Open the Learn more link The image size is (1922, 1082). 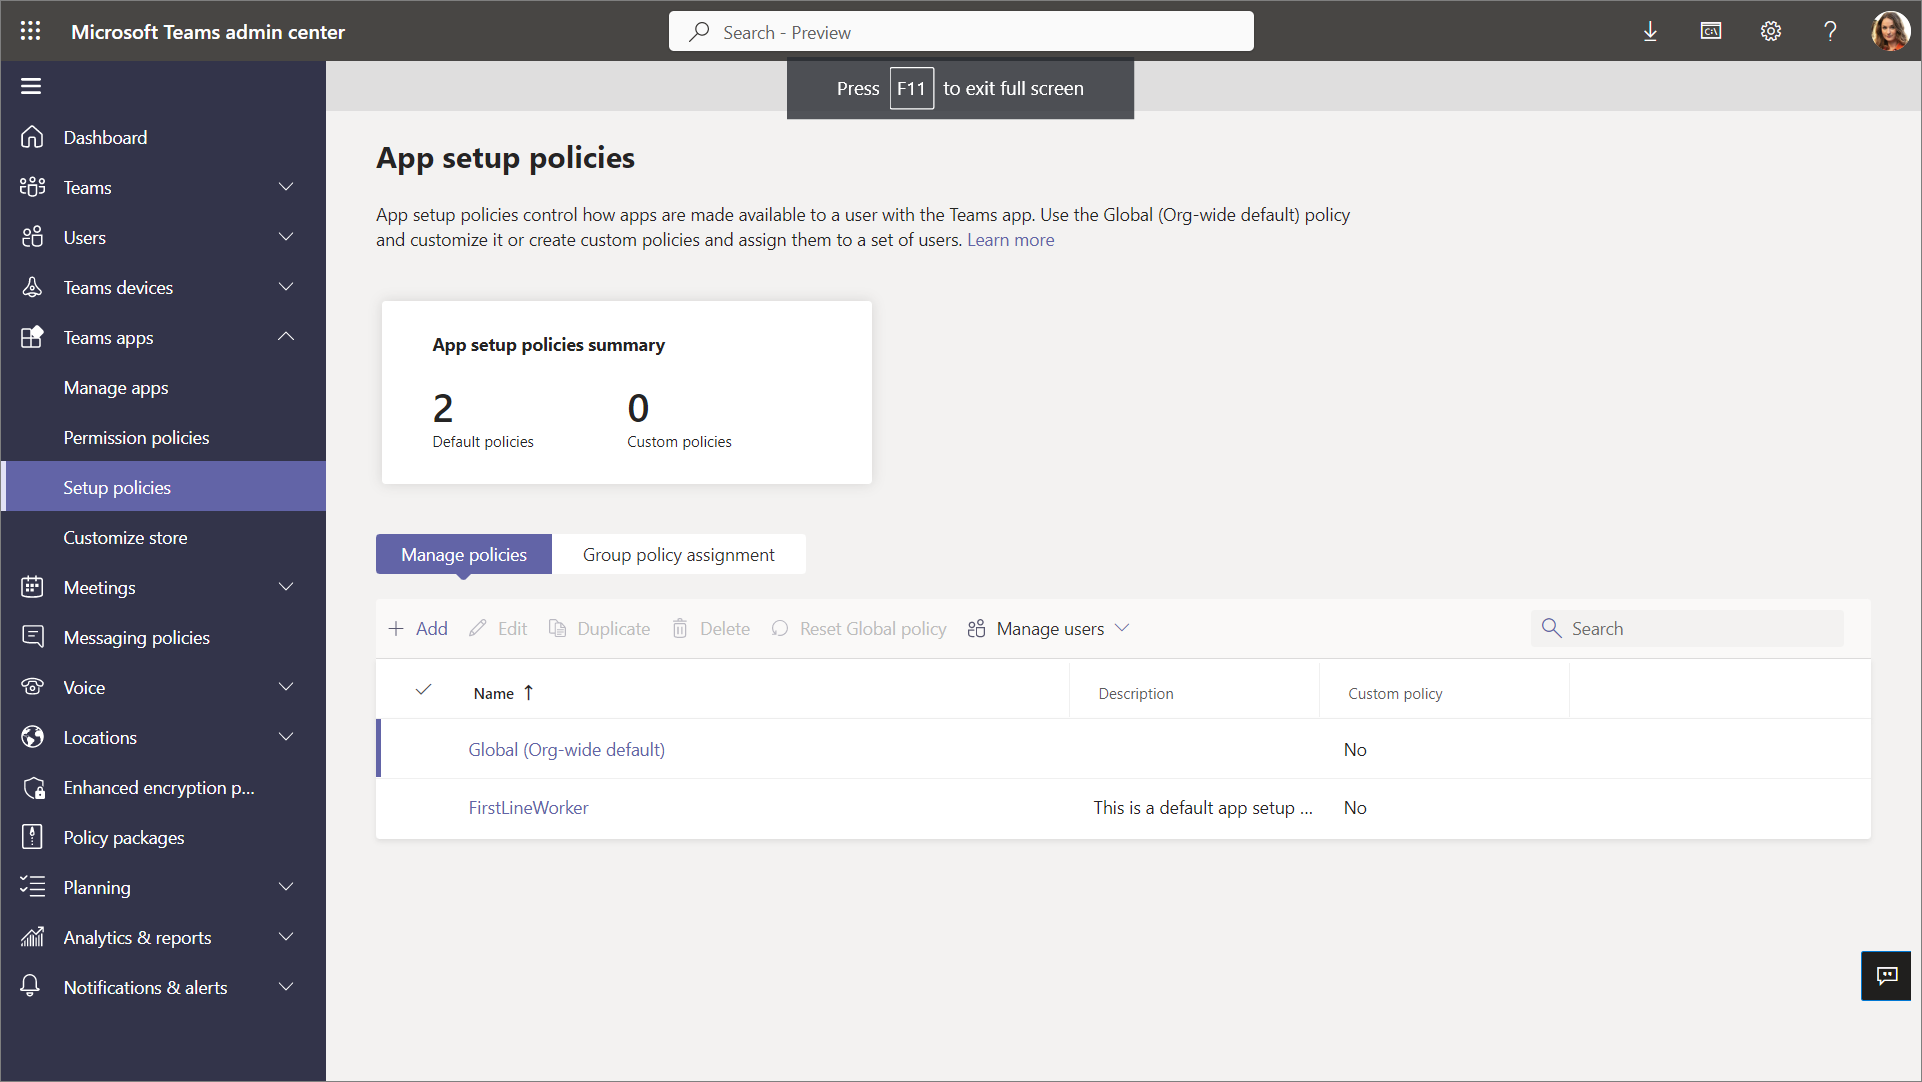1010,240
